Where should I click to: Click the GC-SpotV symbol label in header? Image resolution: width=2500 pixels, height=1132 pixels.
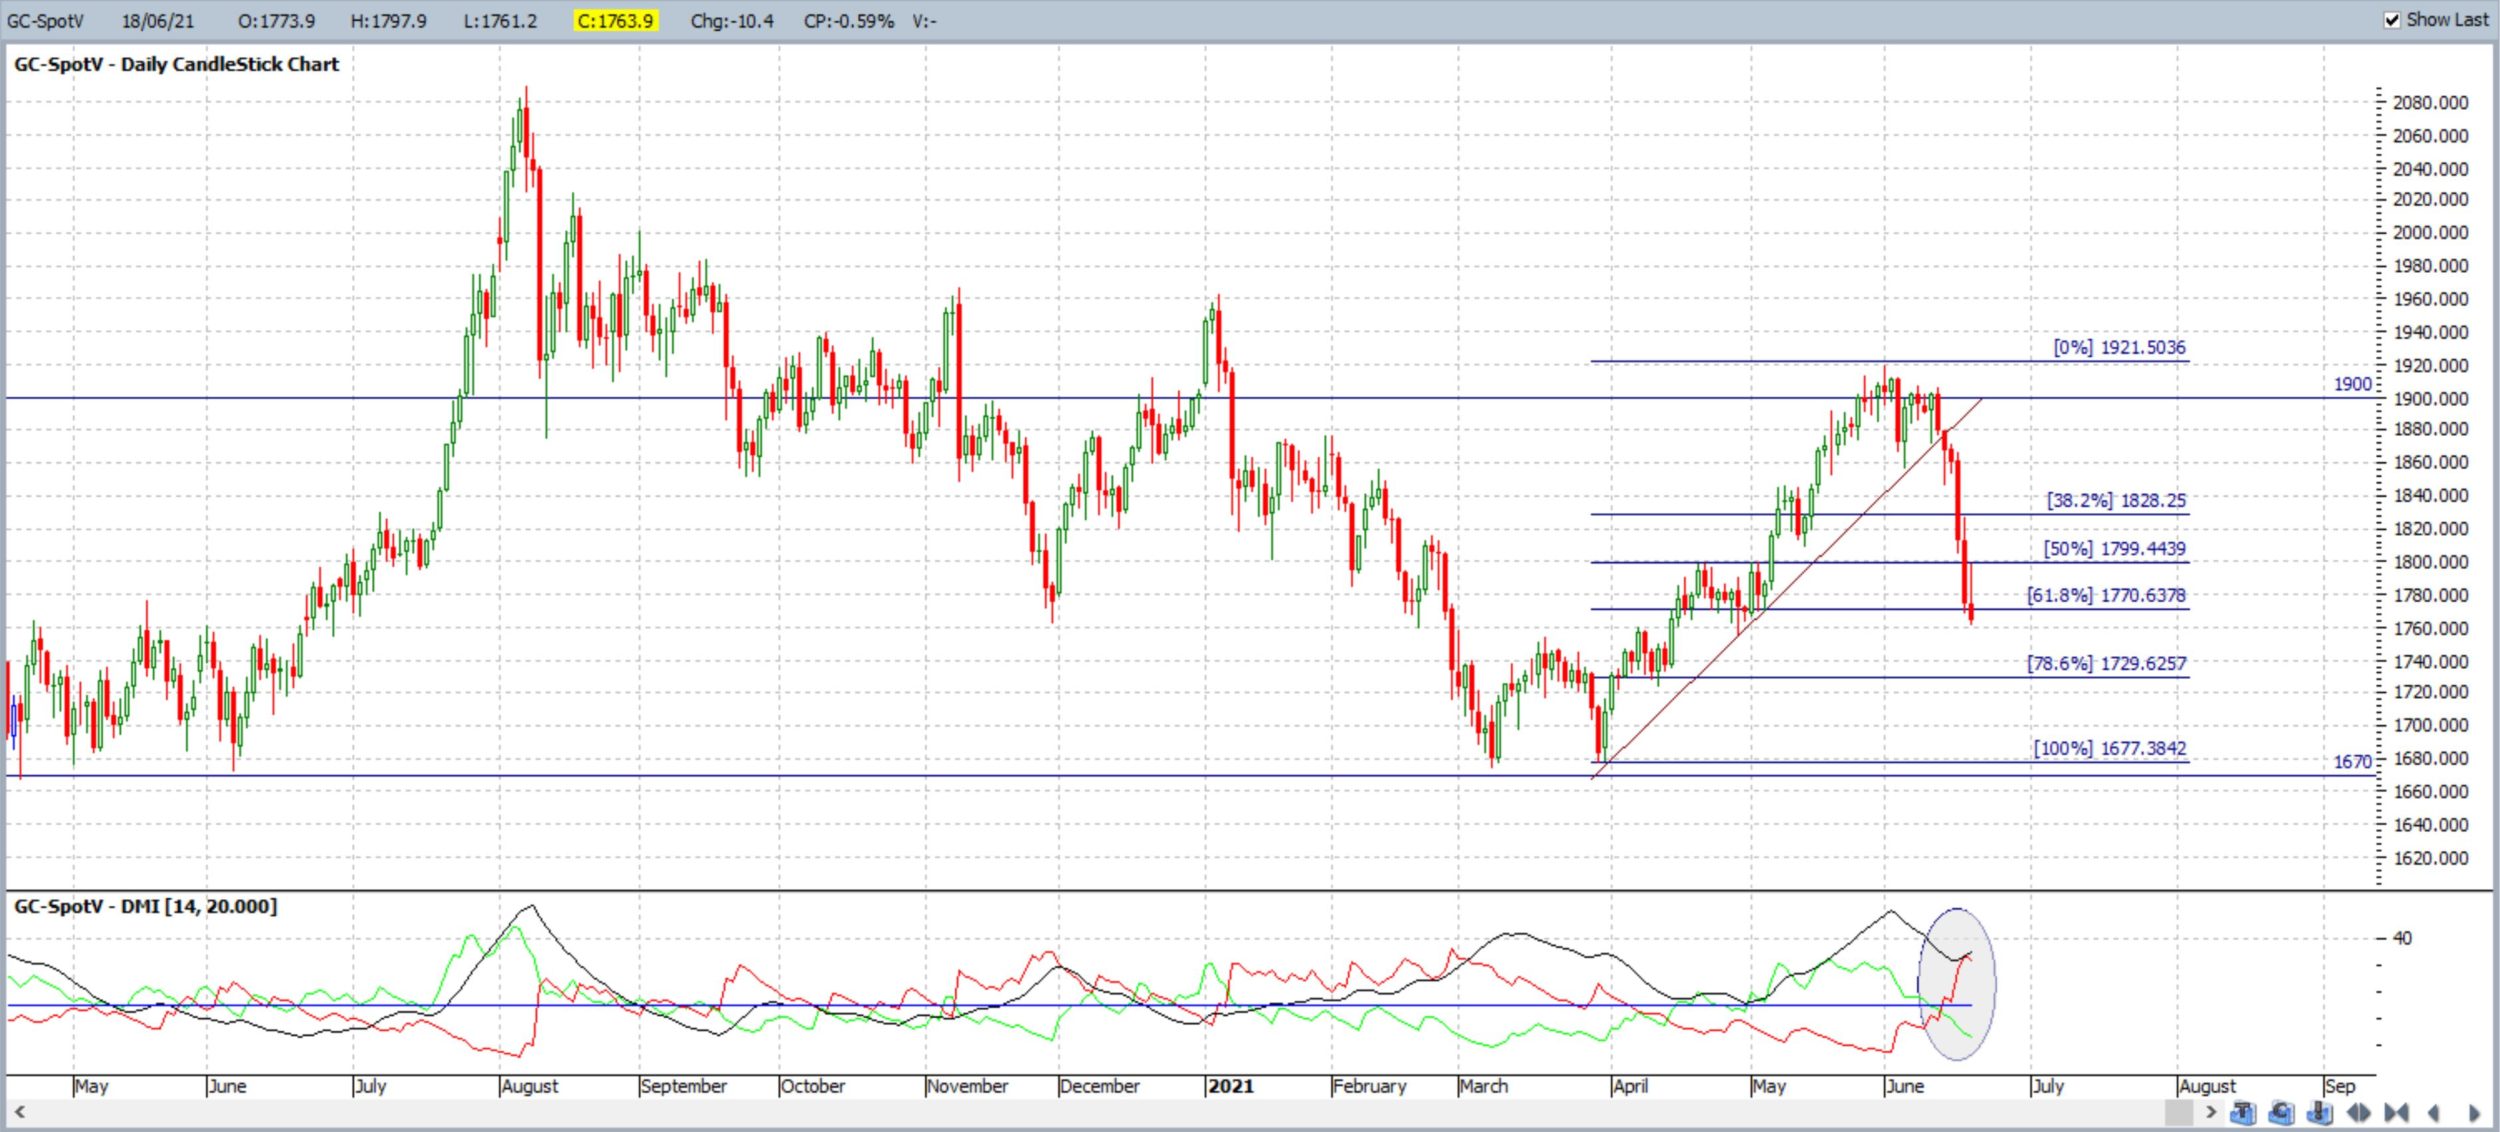click(x=46, y=21)
